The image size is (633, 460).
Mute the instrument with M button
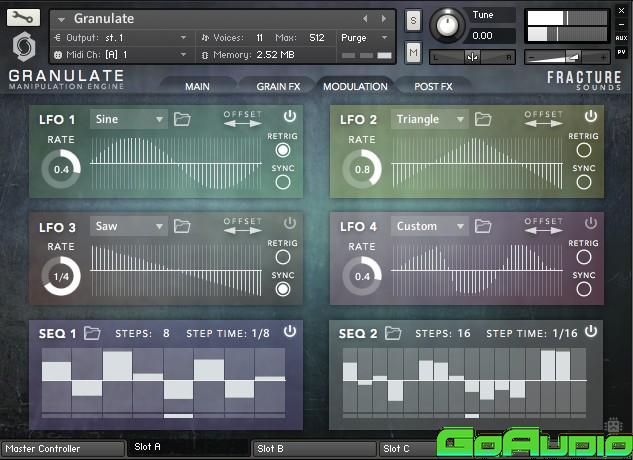[413, 52]
